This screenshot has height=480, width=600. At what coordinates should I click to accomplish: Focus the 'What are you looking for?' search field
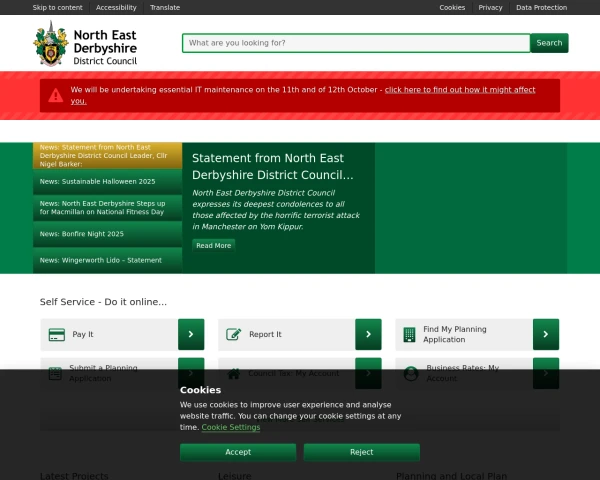[356, 43]
